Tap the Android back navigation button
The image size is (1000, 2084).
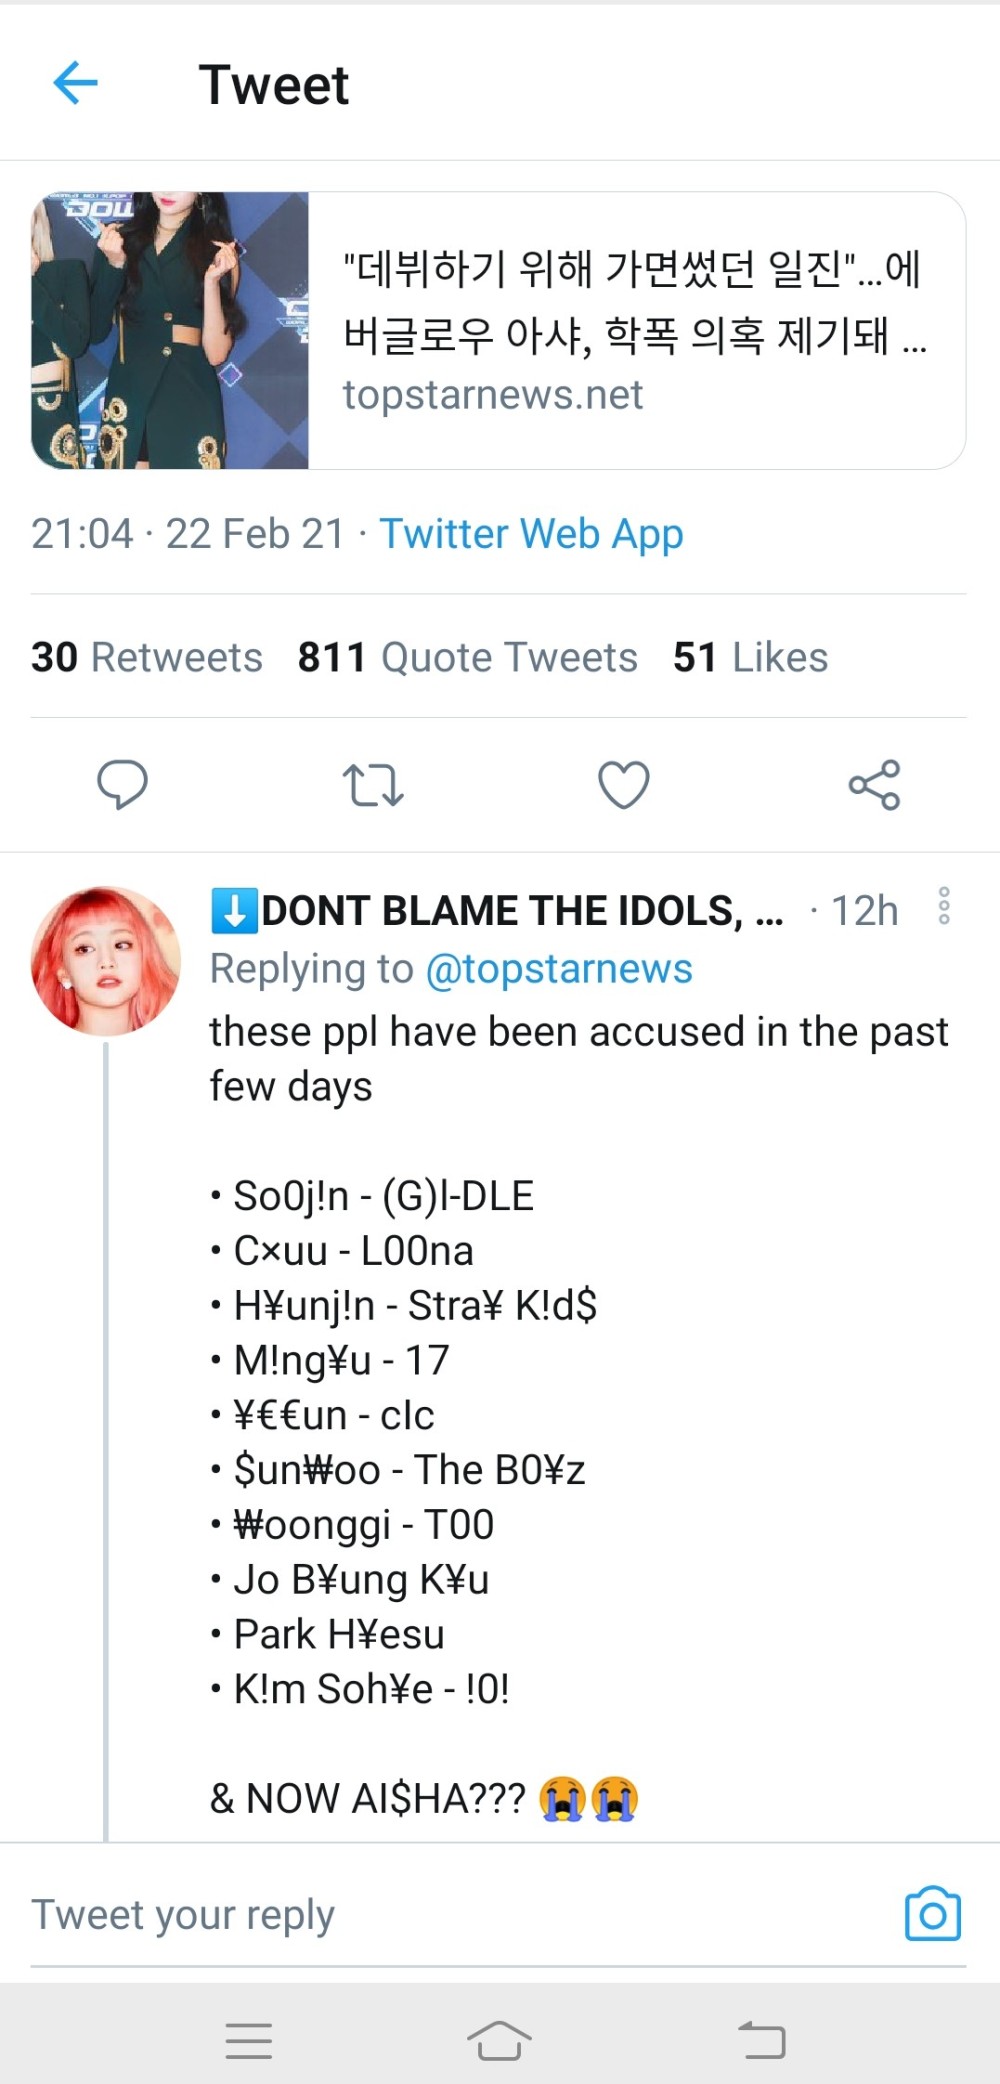761,2039
